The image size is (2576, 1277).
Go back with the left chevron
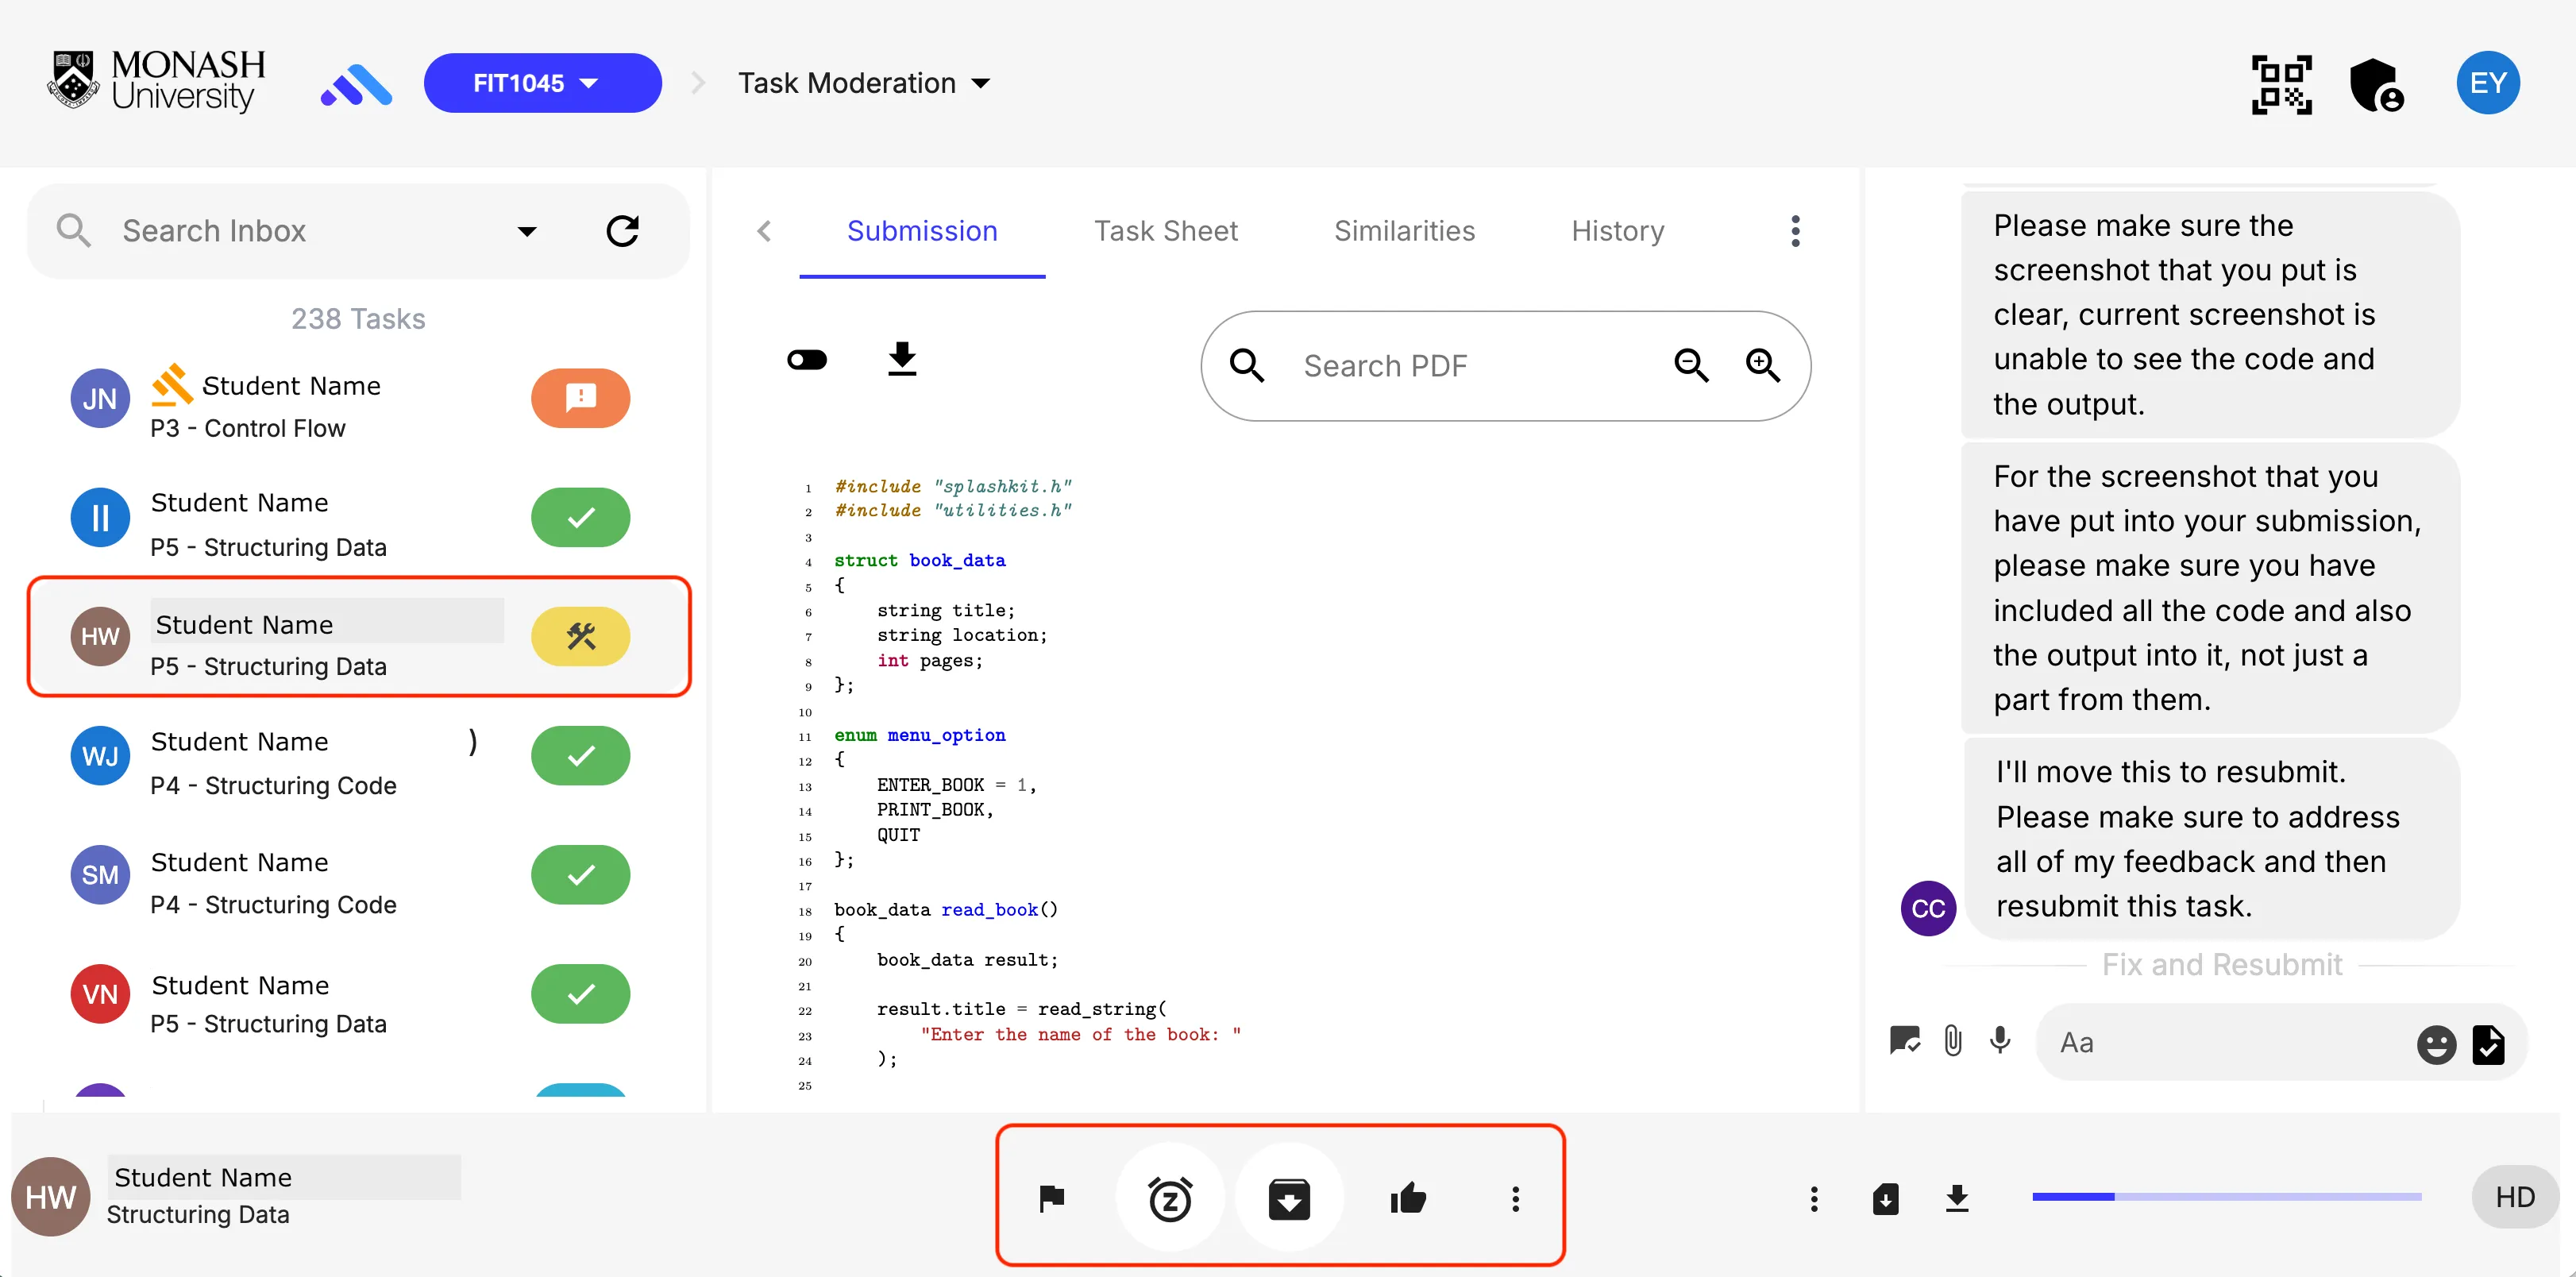pyautogui.click(x=764, y=231)
